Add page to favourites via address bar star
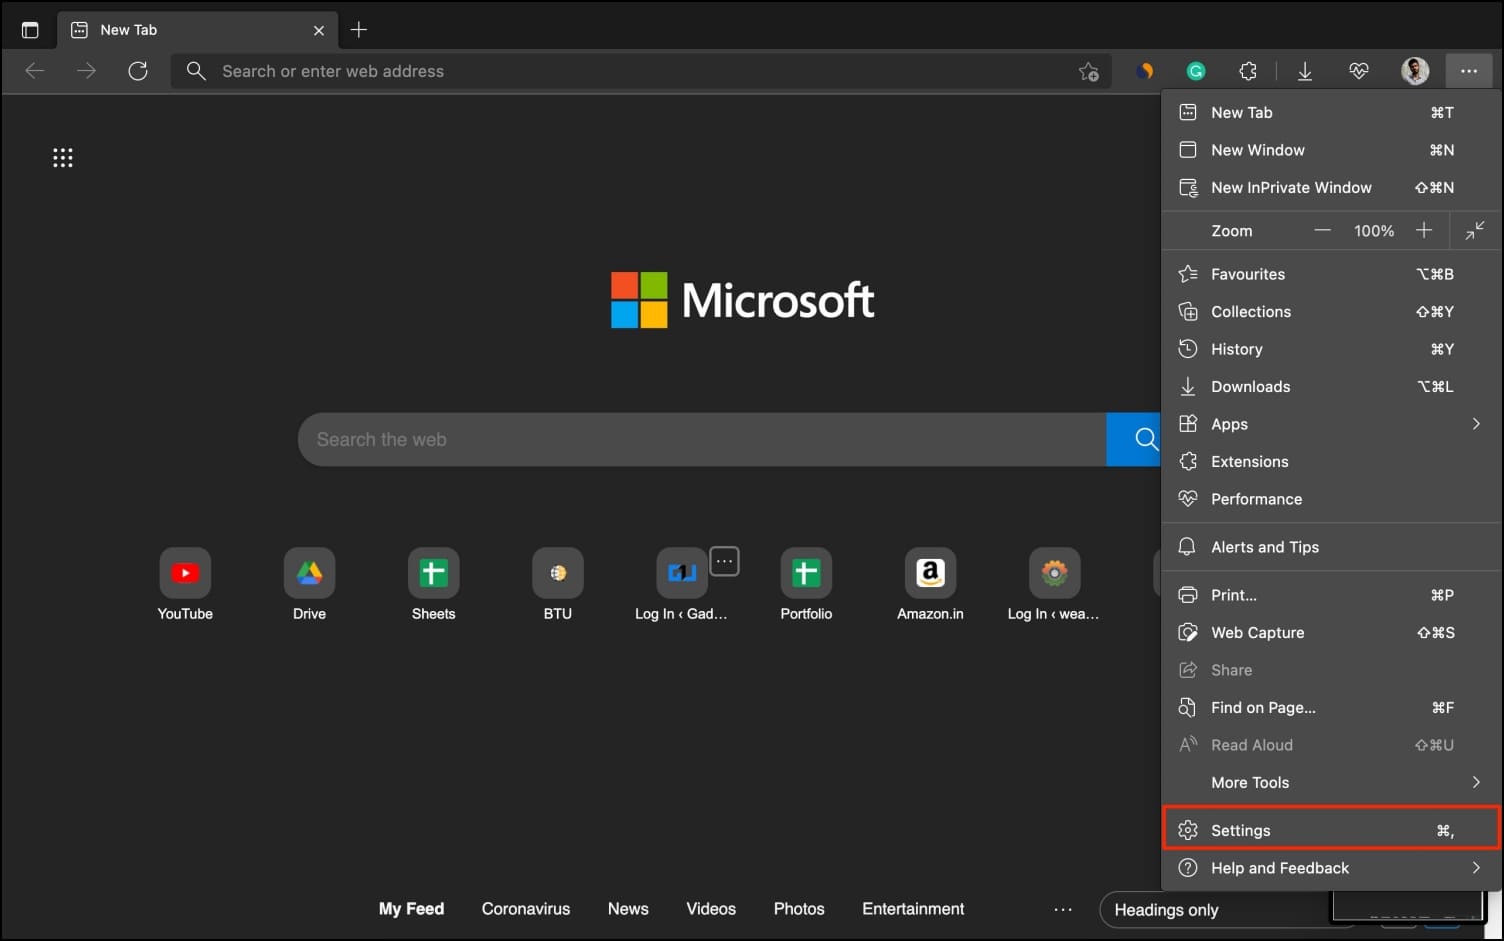Image resolution: width=1504 pixels, height=941 pixels. click(1088, 71)
